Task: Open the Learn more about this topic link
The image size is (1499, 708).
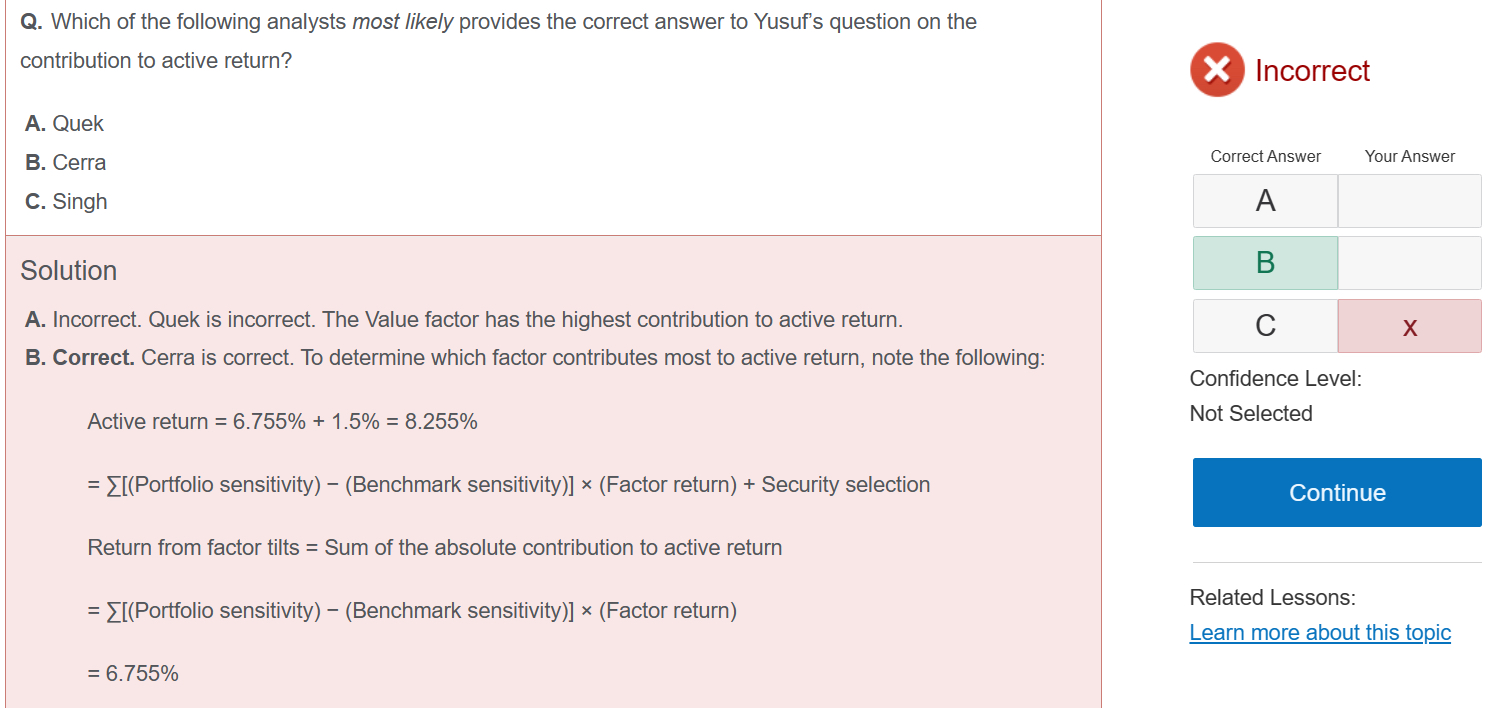Action: 1320,633
